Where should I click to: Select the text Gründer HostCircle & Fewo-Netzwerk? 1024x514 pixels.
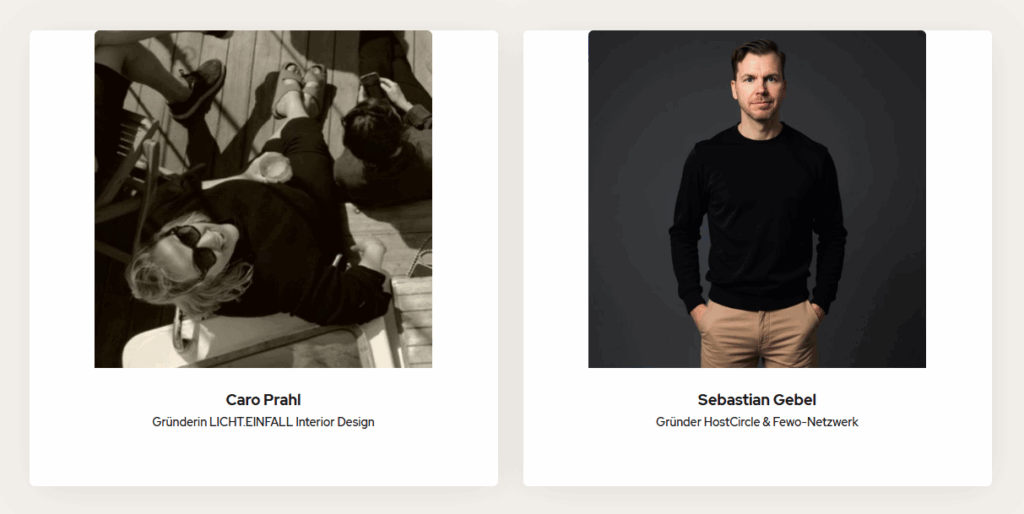tap(757, 422)
